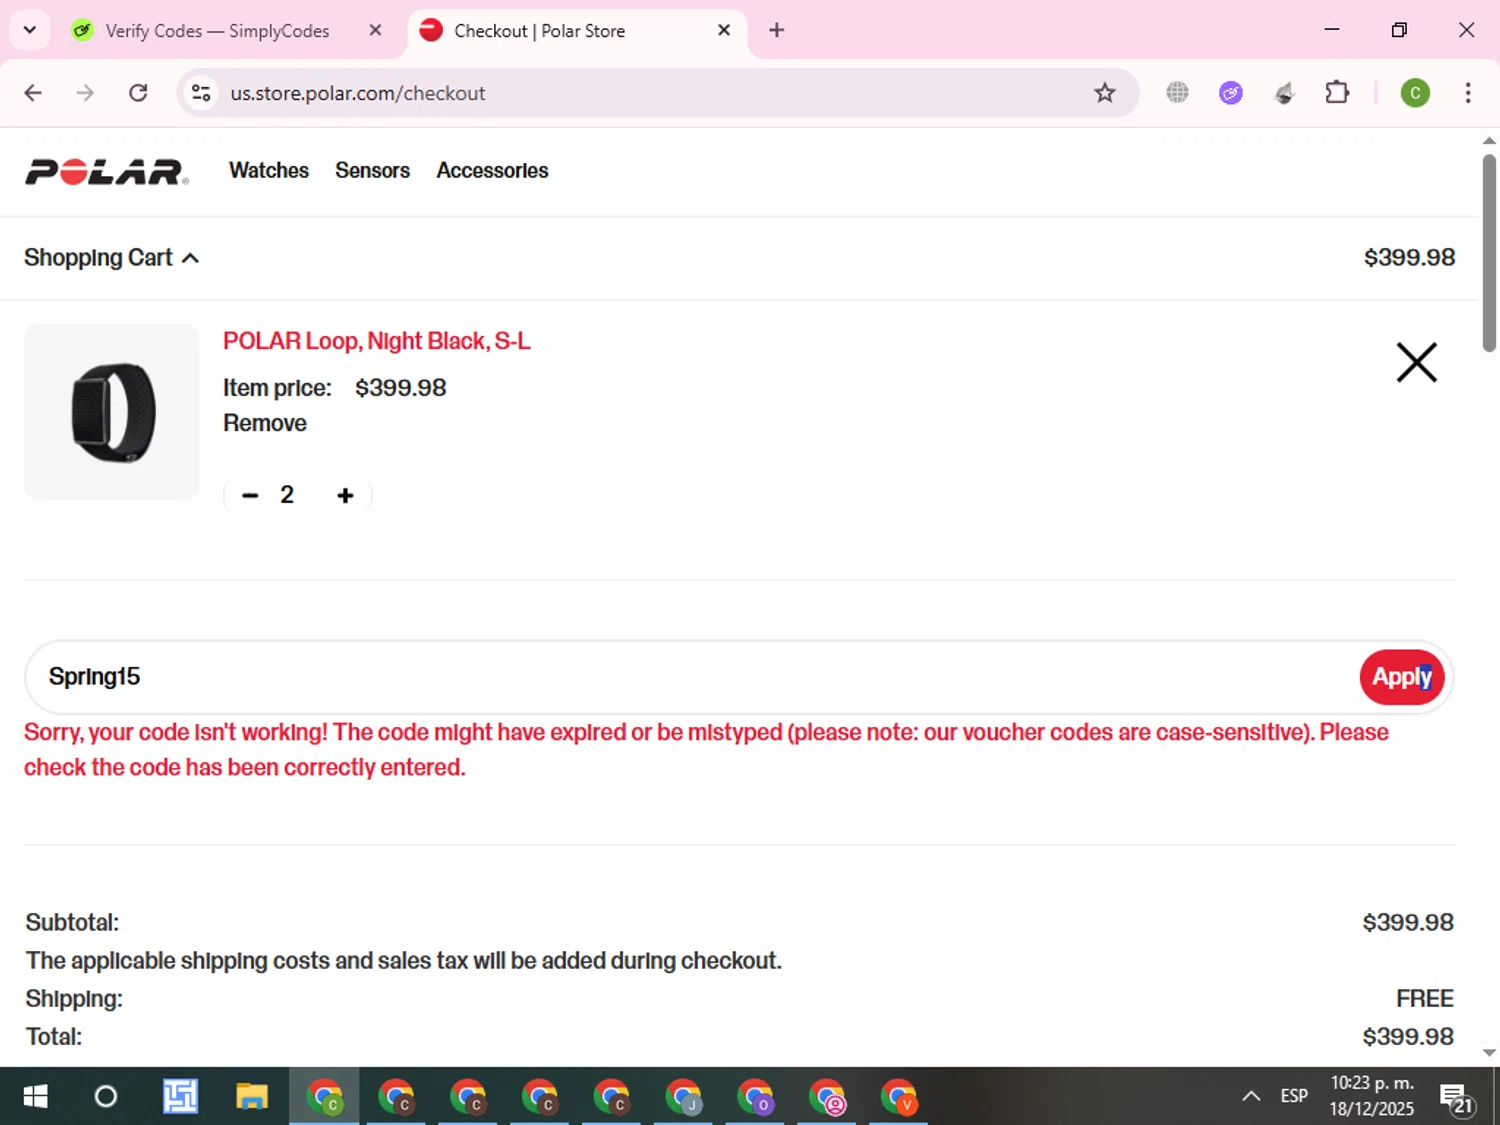
Task: Open the Chrome window with V badge
Action: click(899, 1097)
